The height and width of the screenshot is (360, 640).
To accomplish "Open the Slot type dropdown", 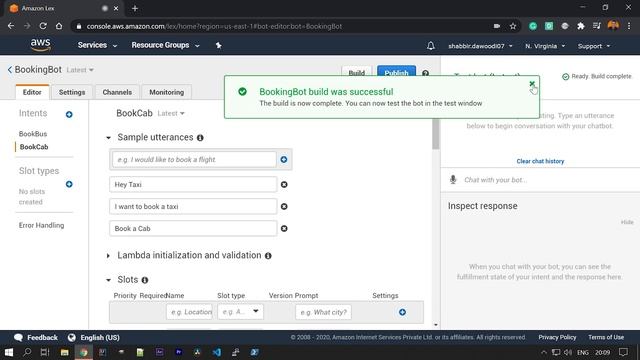I will (240, 312).
